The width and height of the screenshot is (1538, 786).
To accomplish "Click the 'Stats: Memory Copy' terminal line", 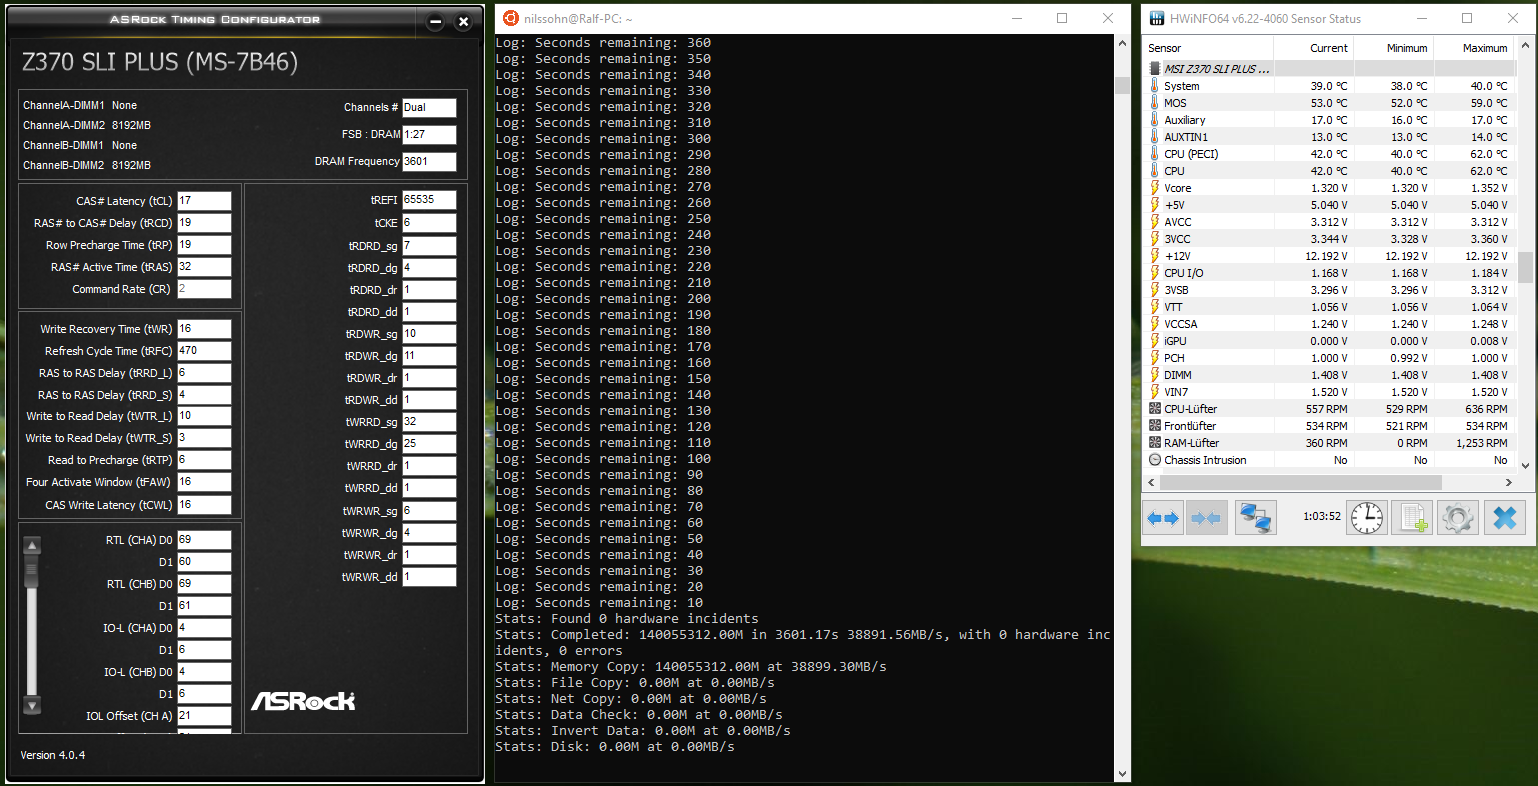I will pyautogui.click(x=691, y=667).
